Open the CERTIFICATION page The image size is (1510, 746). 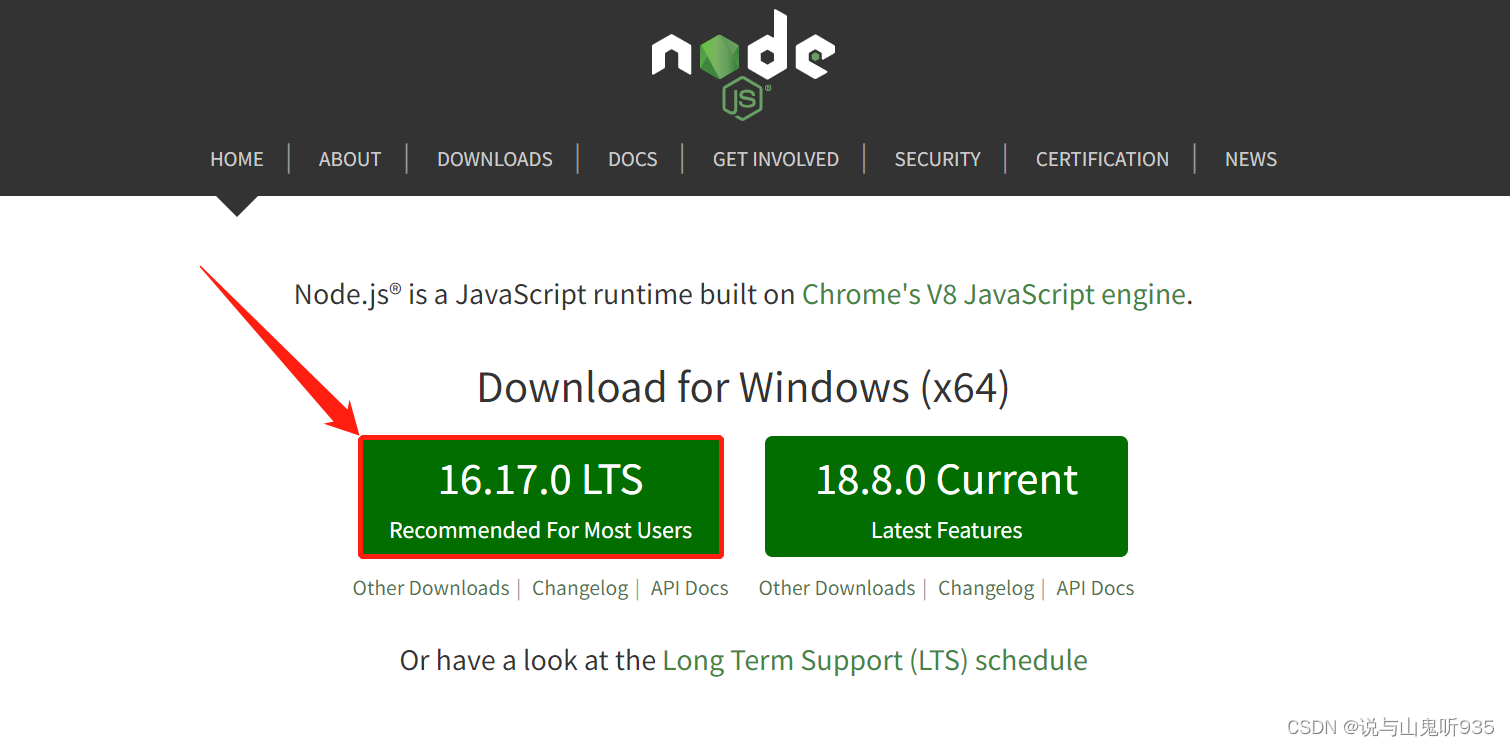point(1101,159)
